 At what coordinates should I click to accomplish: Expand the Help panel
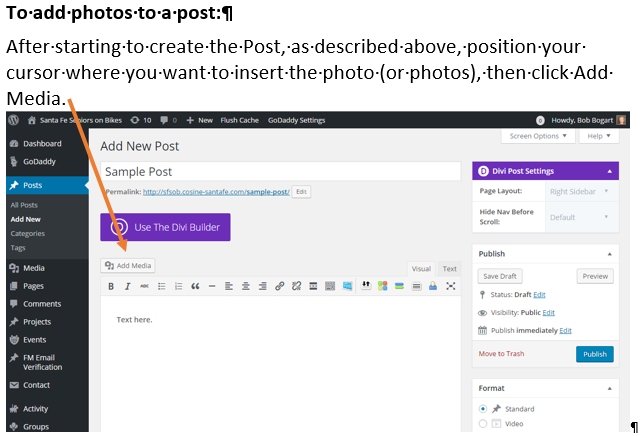click(x=599, y=136)
